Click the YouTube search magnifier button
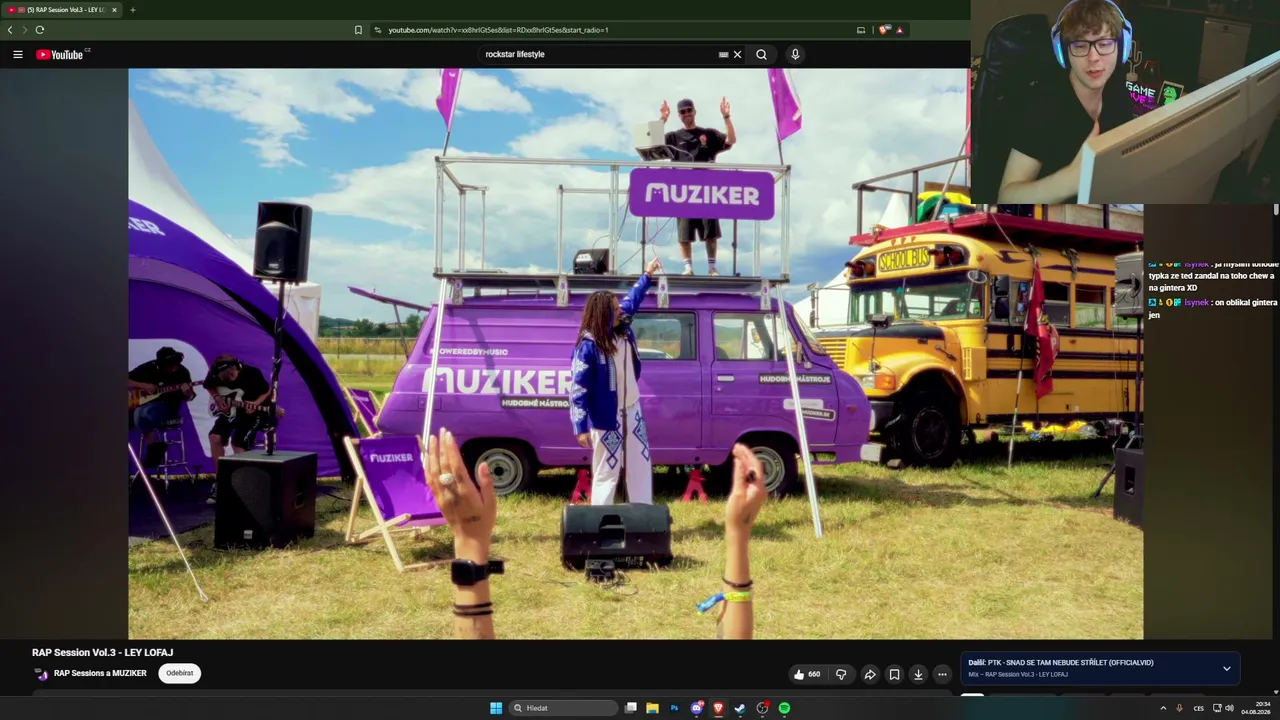1280x720 pixels. pos(761,54)
